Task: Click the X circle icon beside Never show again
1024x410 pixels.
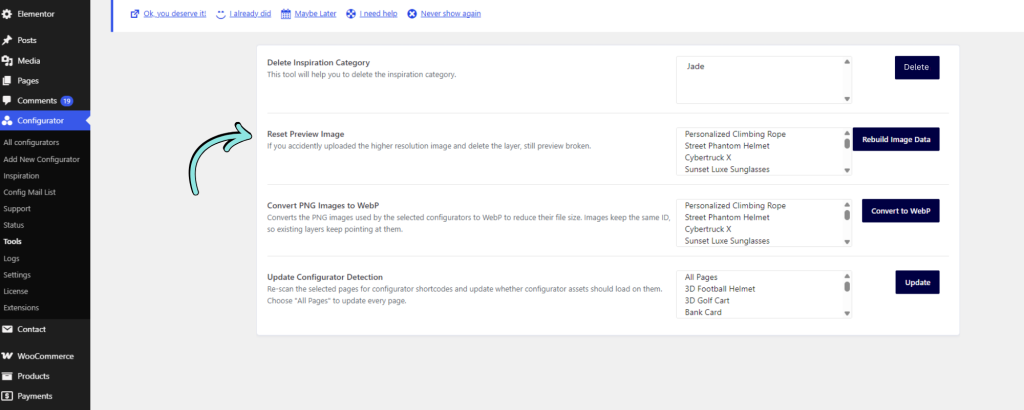Action: point(412,14)
